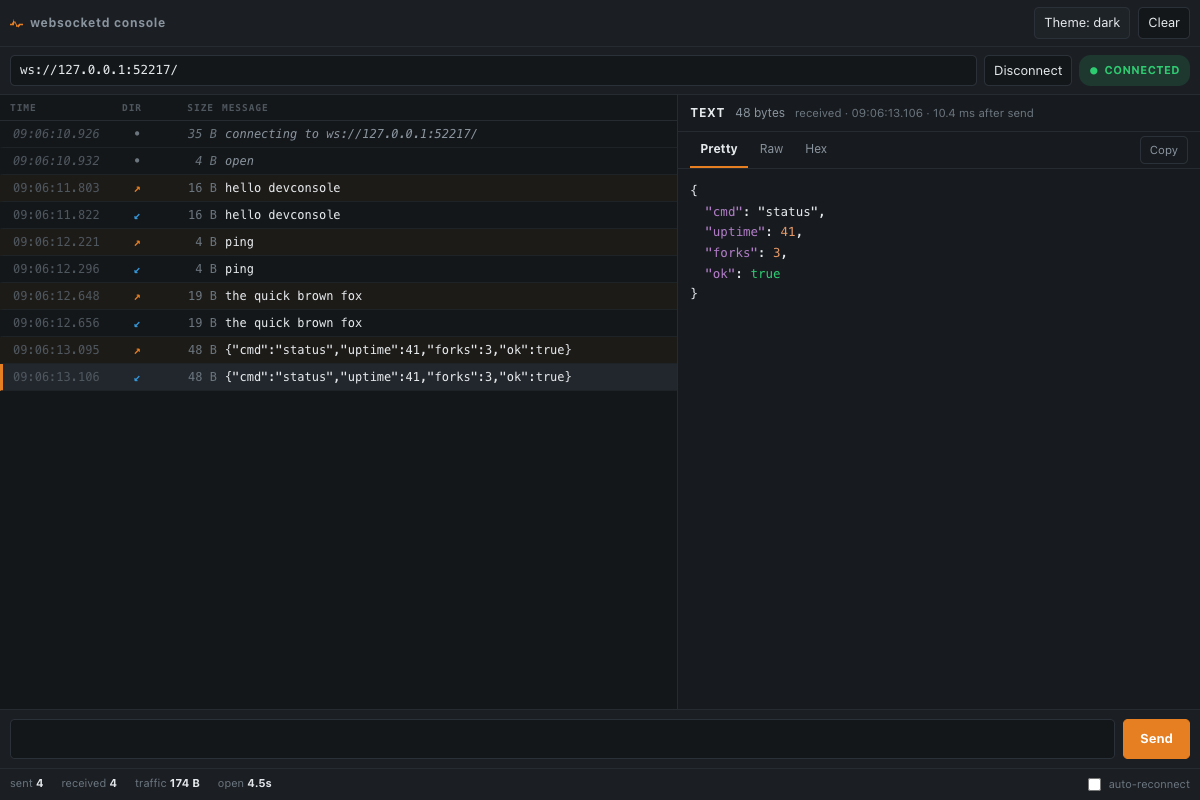The width and height of the screenshot is (1200, 800).
Task: Click the TEXT type label in detail header
Action: (708, 113)
